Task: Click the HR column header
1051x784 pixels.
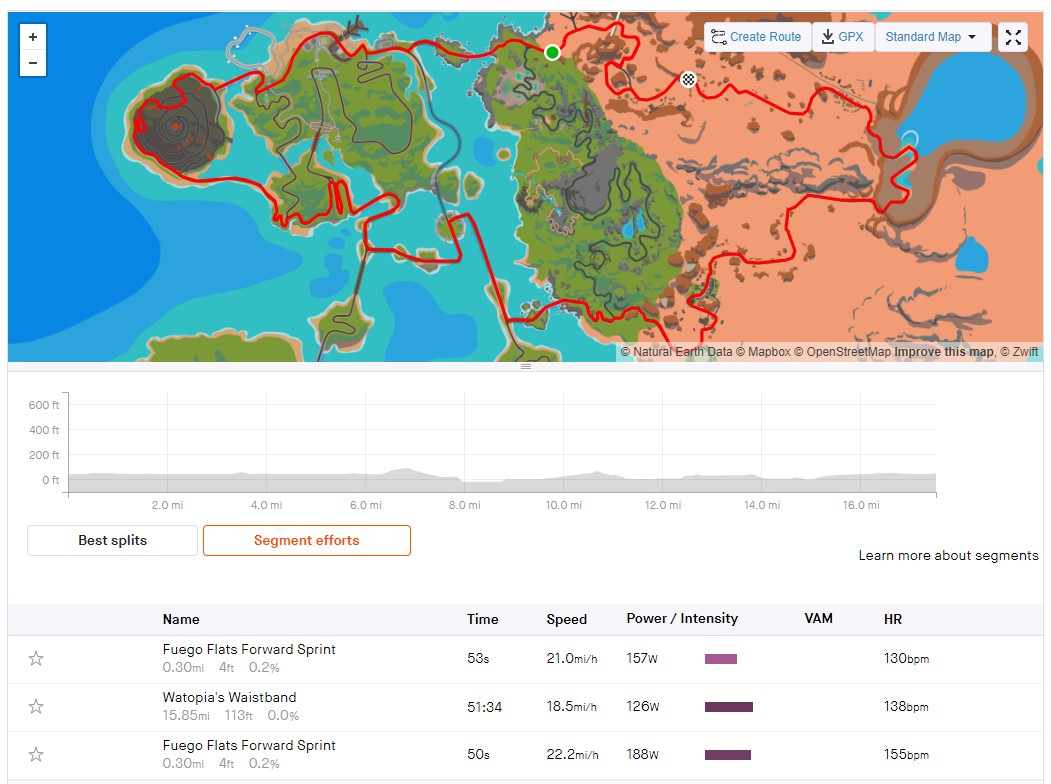Action: click(x=893, y=619)
